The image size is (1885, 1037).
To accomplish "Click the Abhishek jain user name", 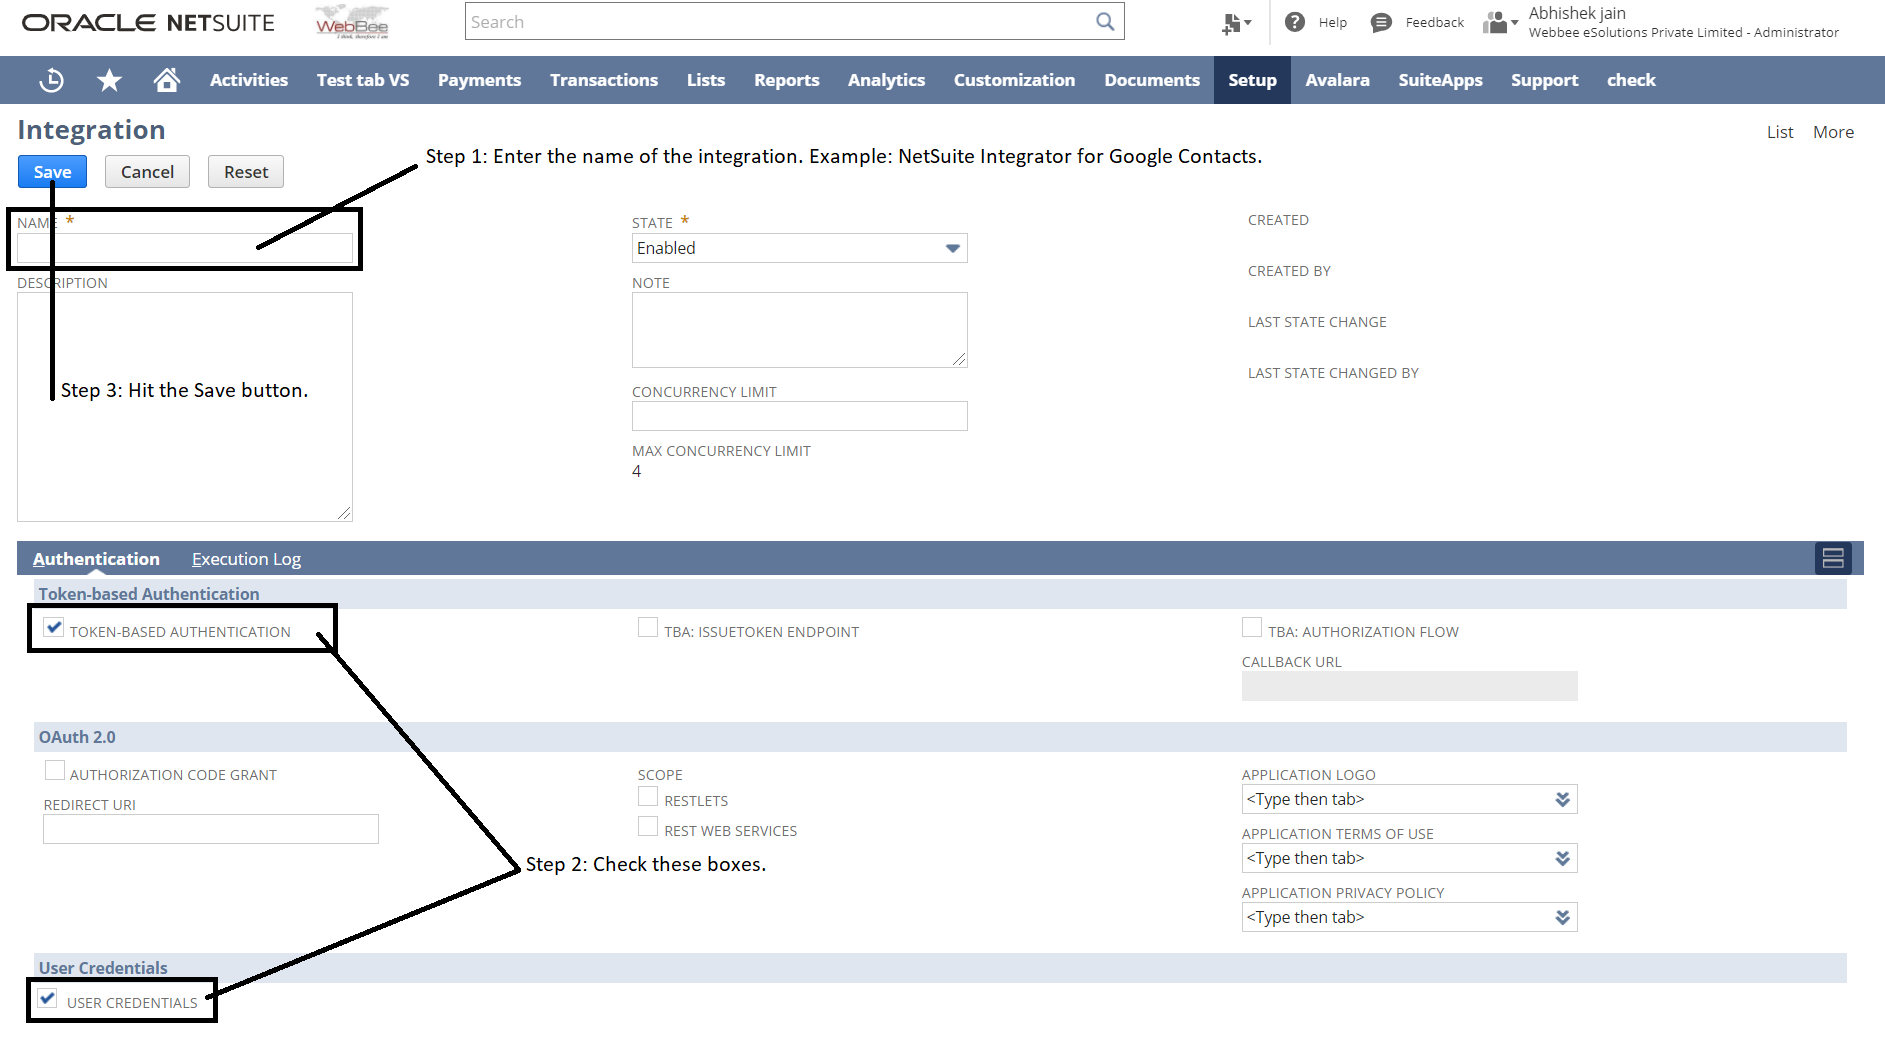I will click(x=1577, y=13).
